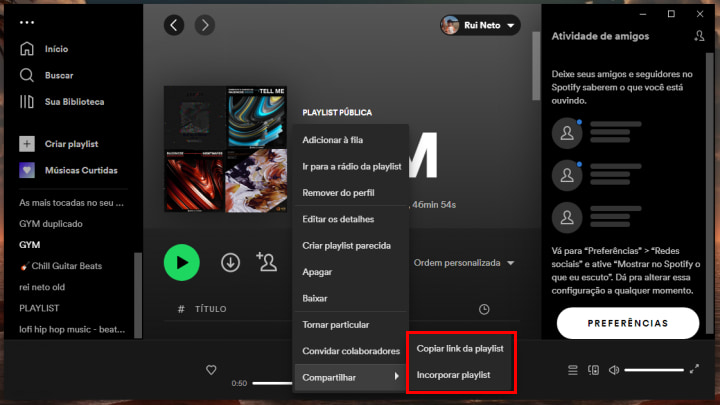The width and height of the screenshot is (720, 405).
Task: Open the connect to device icon
Action: [x=593, y=370]
